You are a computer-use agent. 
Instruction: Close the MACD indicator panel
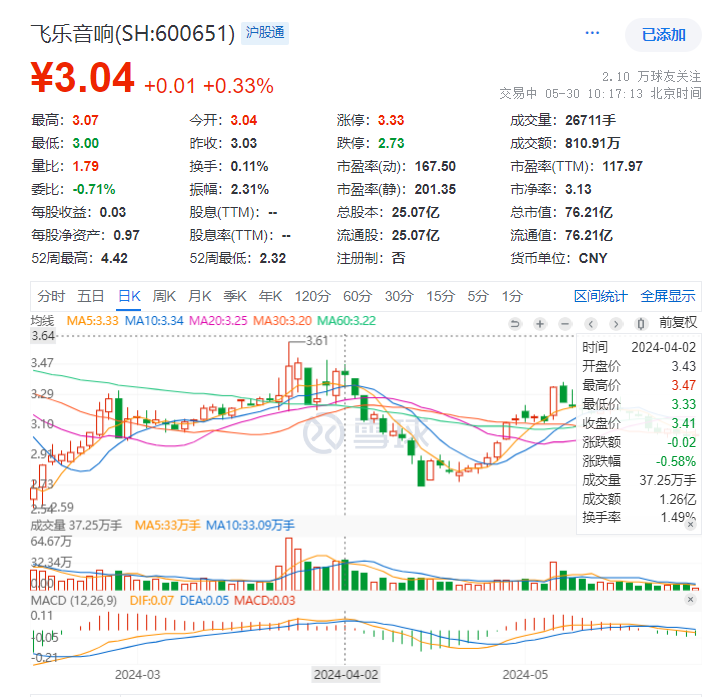coord(690,600)
